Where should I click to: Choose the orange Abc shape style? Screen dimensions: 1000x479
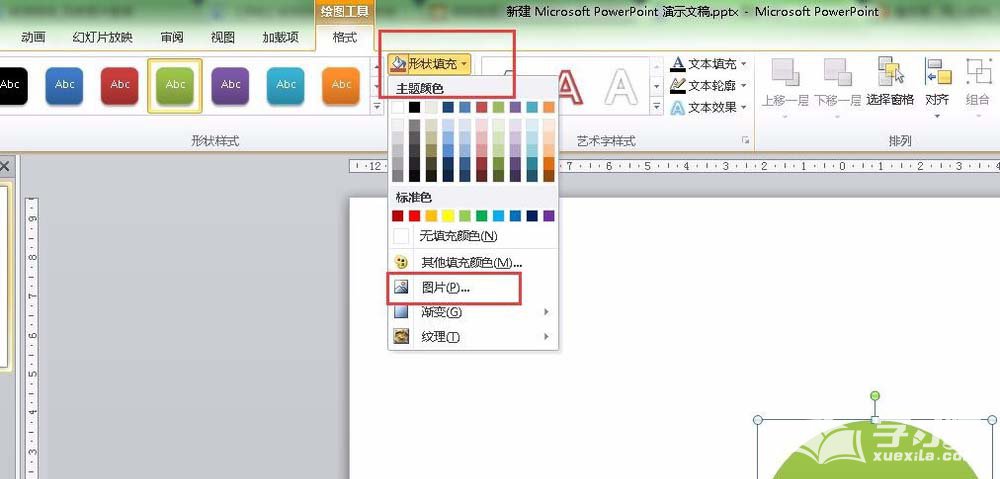(x=340, y=85)
